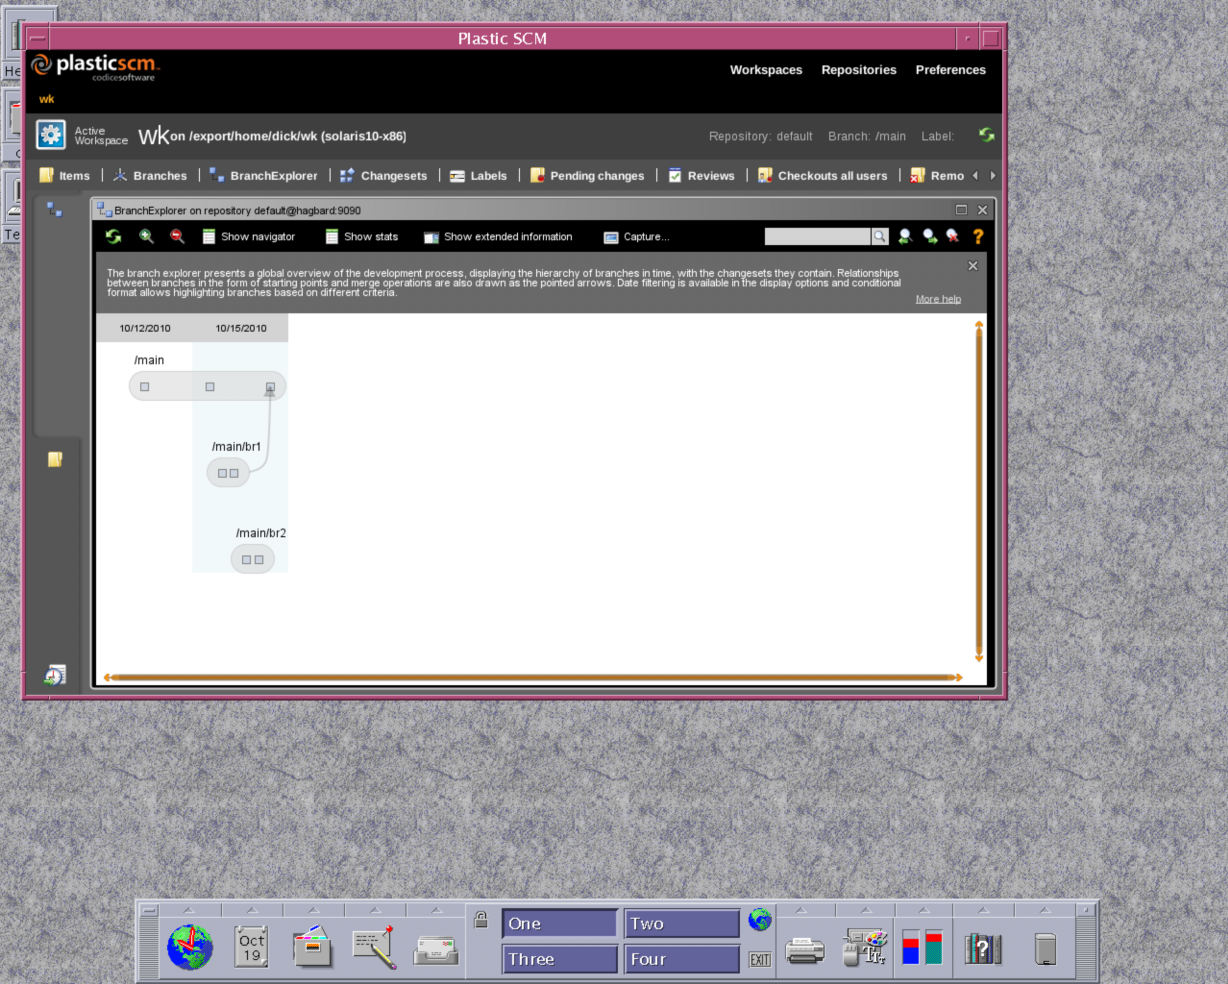Click the EXIT button on CDE panel
Viewport: 1228px width, 984px height.
tap(760, 959)
